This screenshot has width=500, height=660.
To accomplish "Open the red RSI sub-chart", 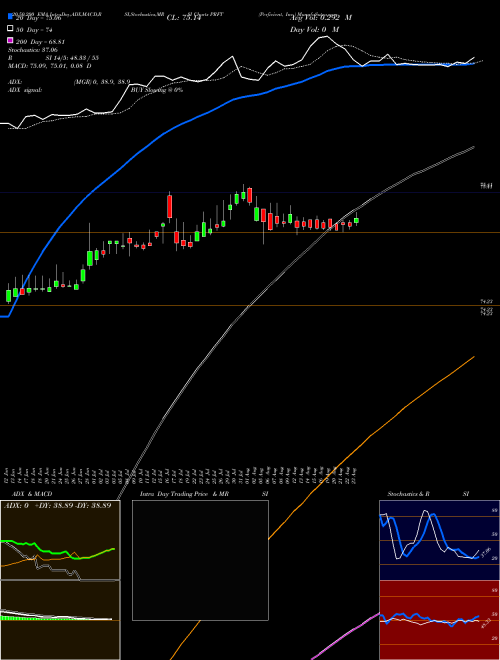I will (439, 620).
